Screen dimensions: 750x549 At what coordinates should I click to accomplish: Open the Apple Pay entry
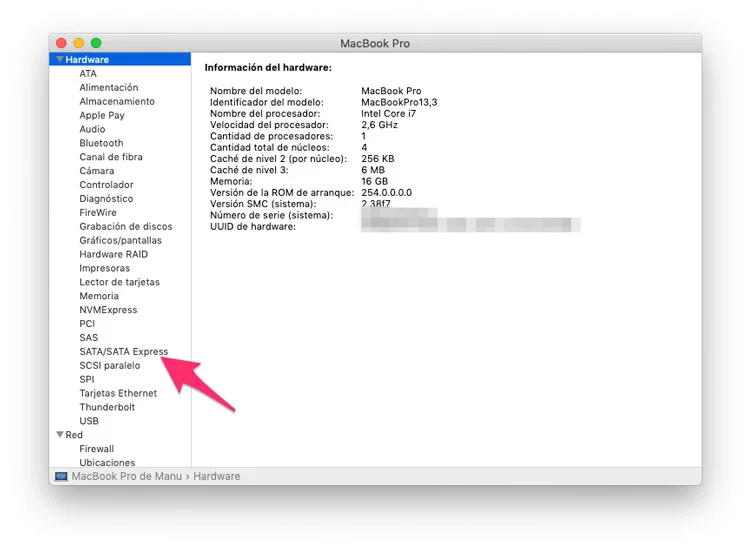click(102, 115)
